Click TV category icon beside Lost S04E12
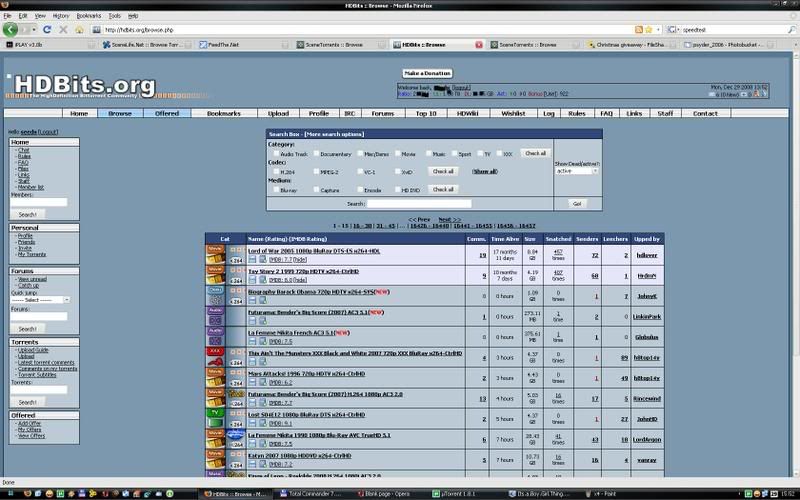800x500 pixels. click(x=215, y=418)
